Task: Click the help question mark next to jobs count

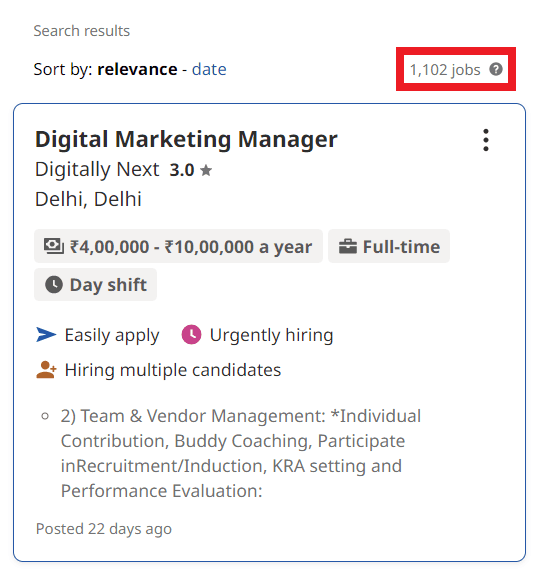Action: click(x=496, y=69)
